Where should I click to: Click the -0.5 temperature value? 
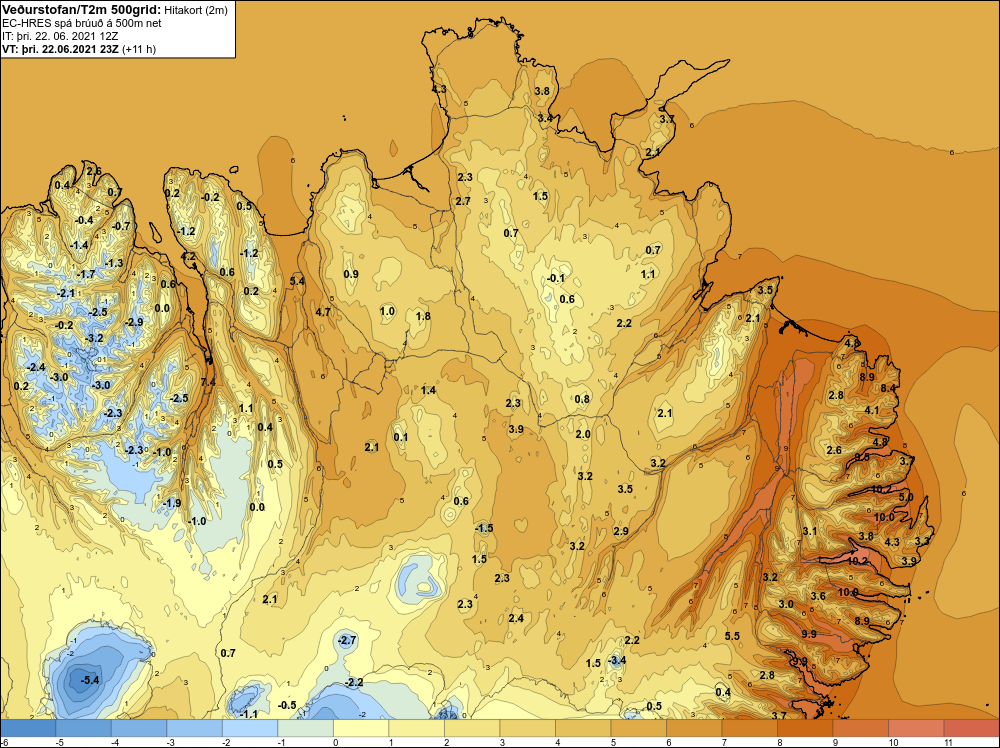[x=287, y=705]
